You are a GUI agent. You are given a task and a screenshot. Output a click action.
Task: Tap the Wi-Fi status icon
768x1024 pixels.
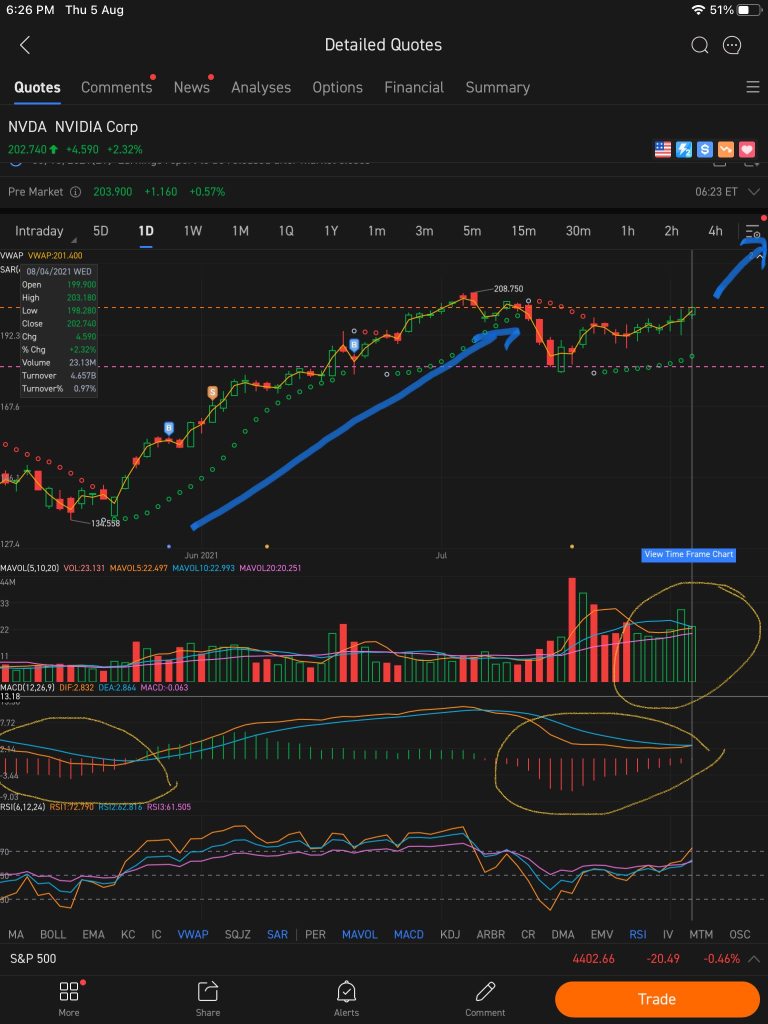tap(698, 10)
